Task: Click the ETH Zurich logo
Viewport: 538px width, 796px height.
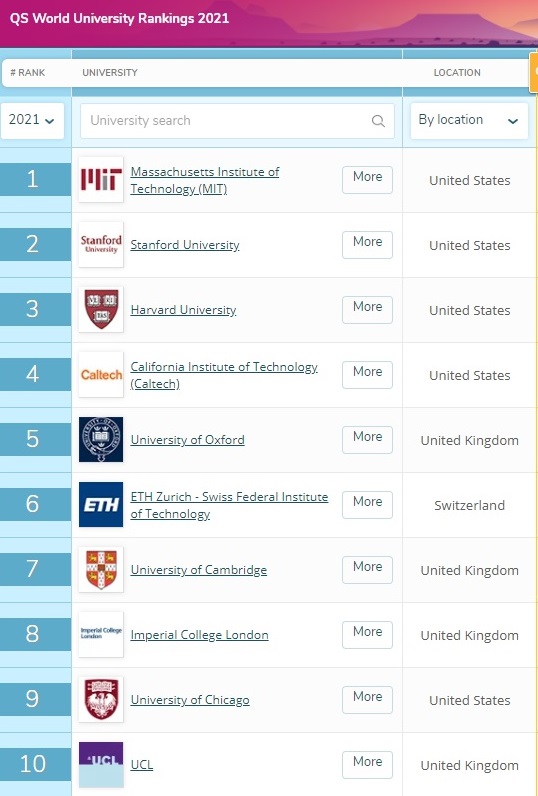Action: pos(101,505)
